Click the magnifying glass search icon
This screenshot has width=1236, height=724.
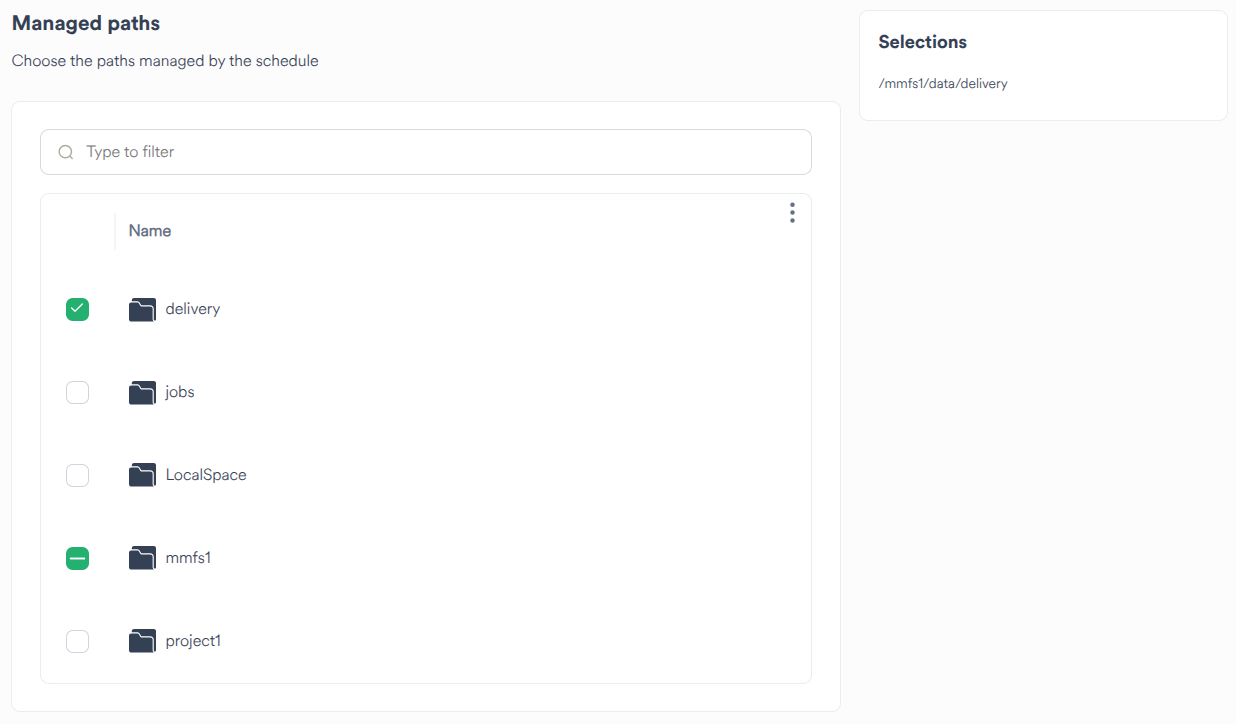click(x=65, y=151)
